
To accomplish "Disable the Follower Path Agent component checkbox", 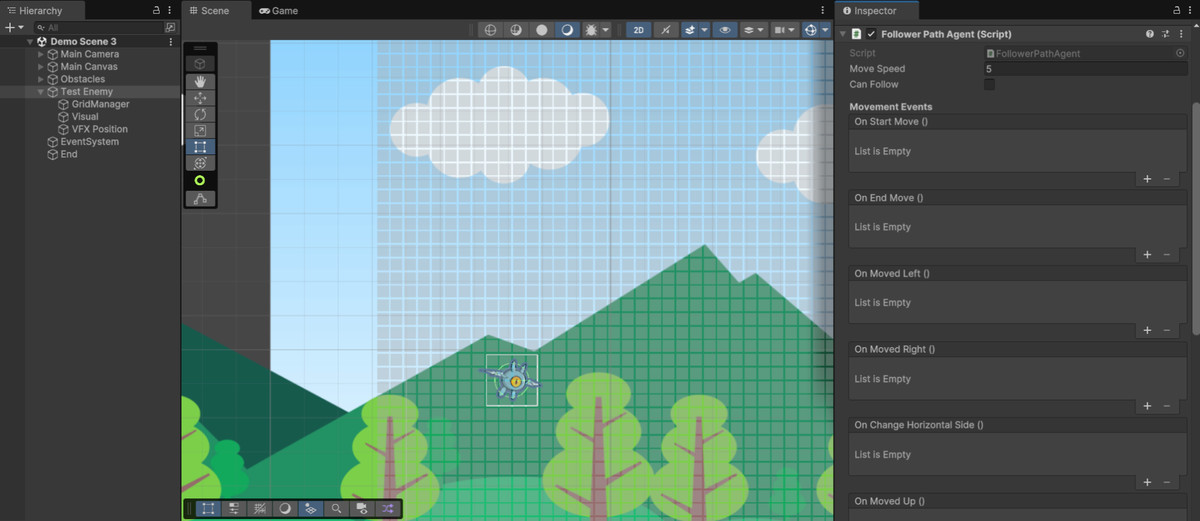I will click(x=871, y=34).
